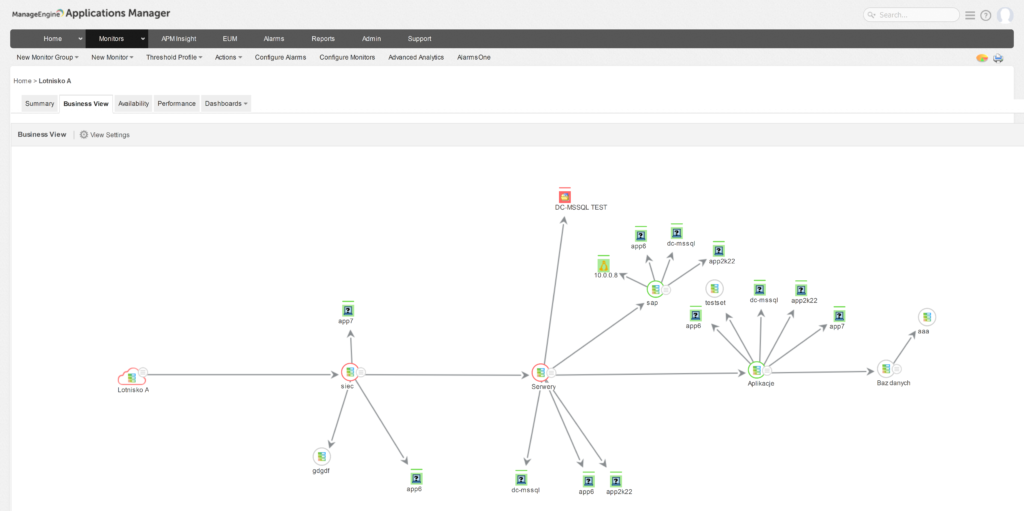
Task: Click the Serwery group node icon
Action: tap(541, 373)
